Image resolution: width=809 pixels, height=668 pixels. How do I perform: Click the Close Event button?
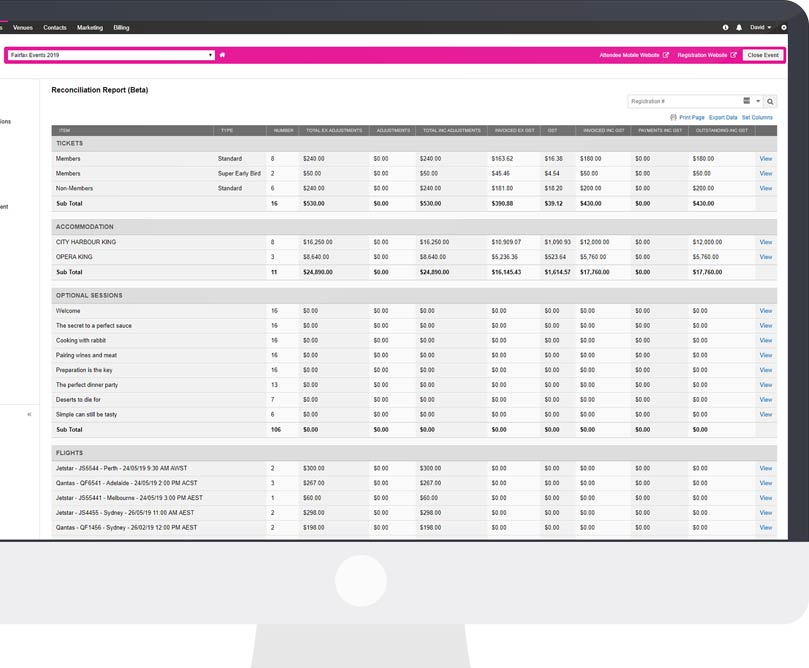[763, 55]
